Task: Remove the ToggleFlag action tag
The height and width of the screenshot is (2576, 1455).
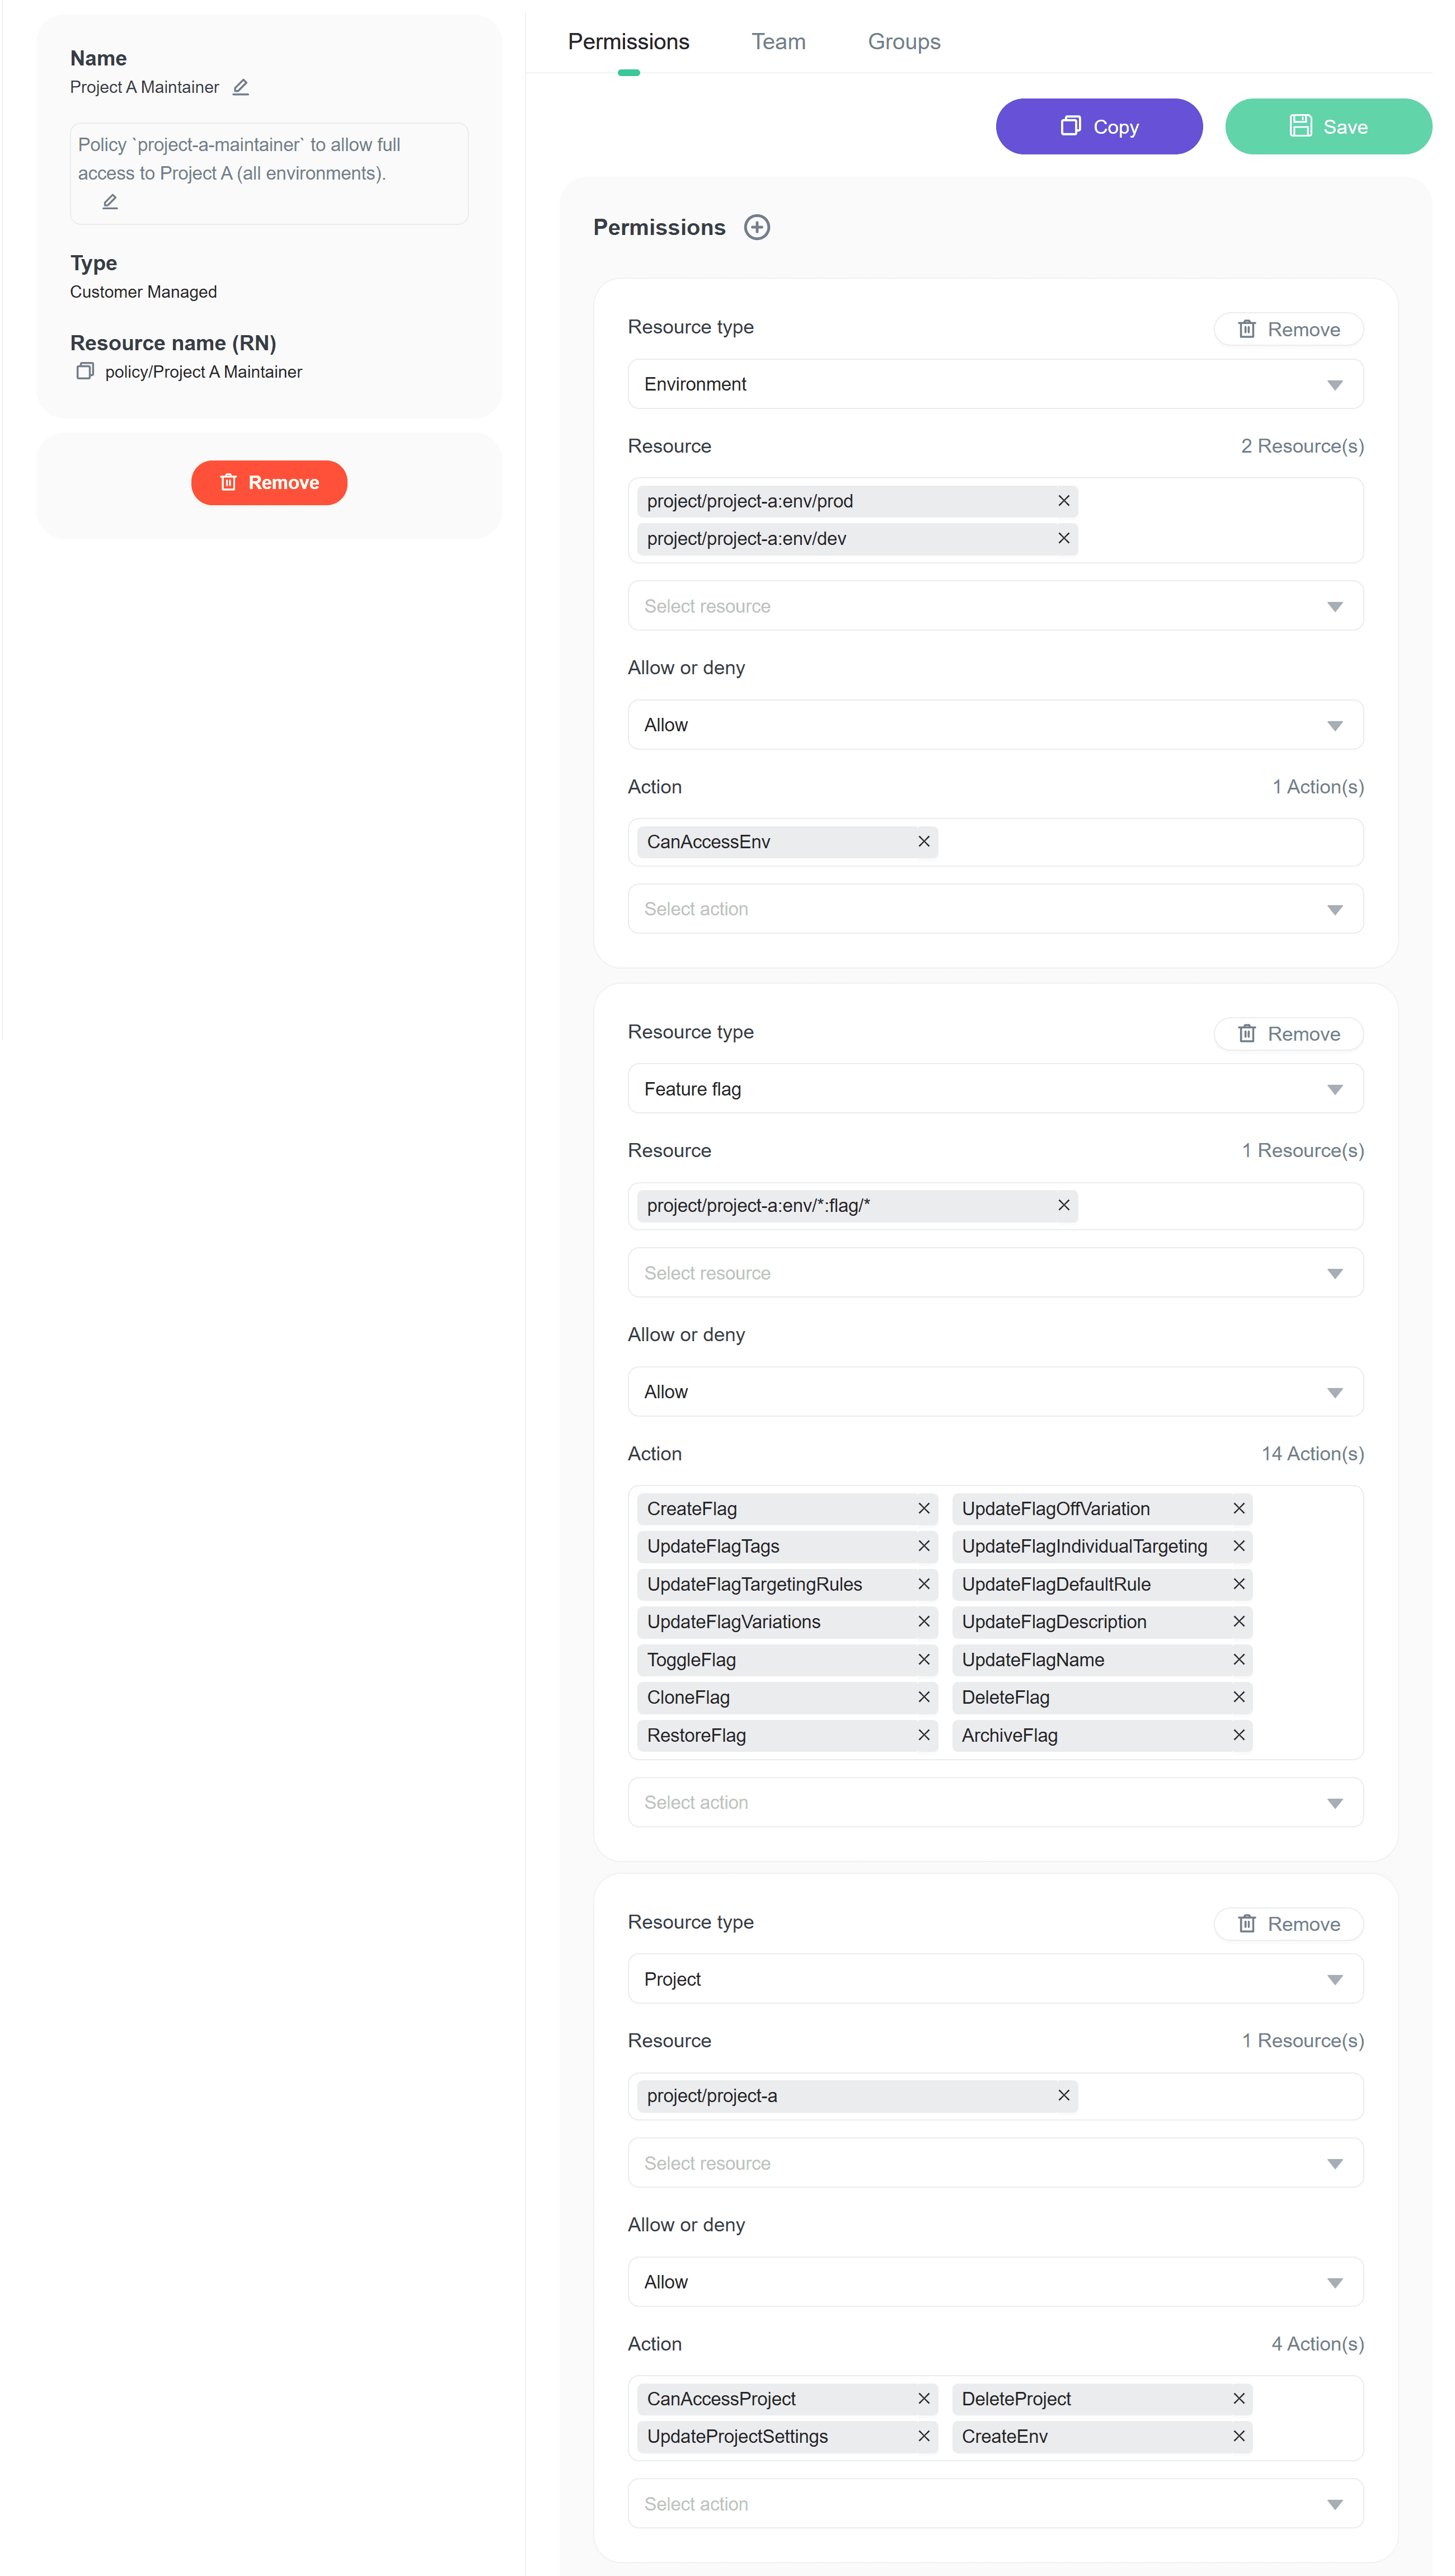Action: (x=923, y=1659)
